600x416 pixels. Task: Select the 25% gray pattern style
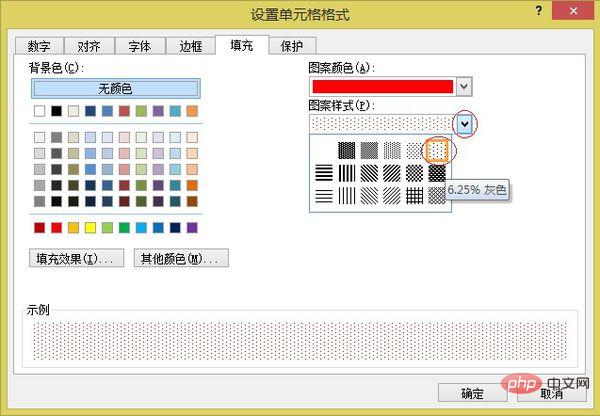tap(392, 150)
